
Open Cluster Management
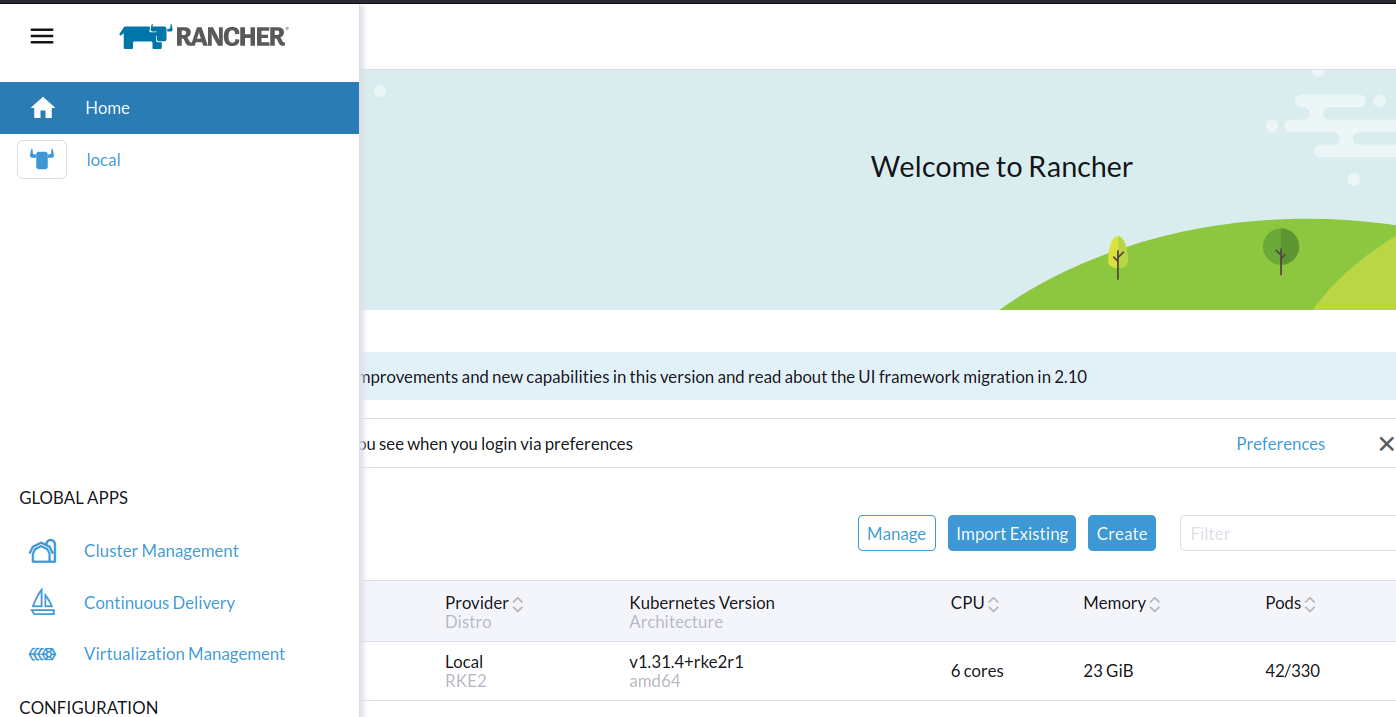161,551
